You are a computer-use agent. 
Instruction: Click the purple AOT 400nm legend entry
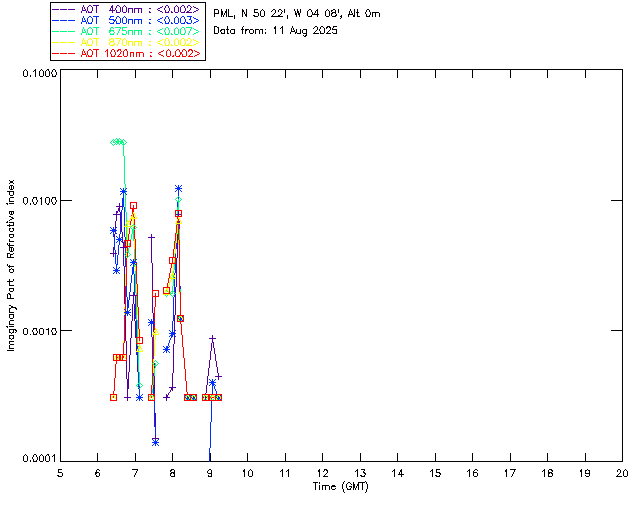[128, 9]
